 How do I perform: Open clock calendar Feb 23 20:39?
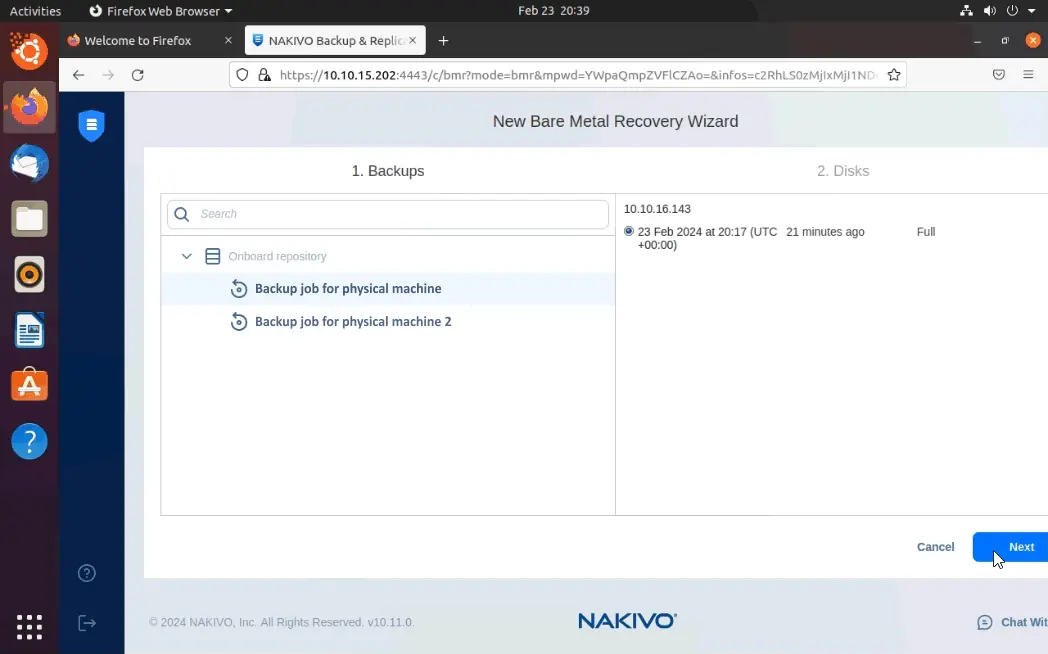(553, 11)
